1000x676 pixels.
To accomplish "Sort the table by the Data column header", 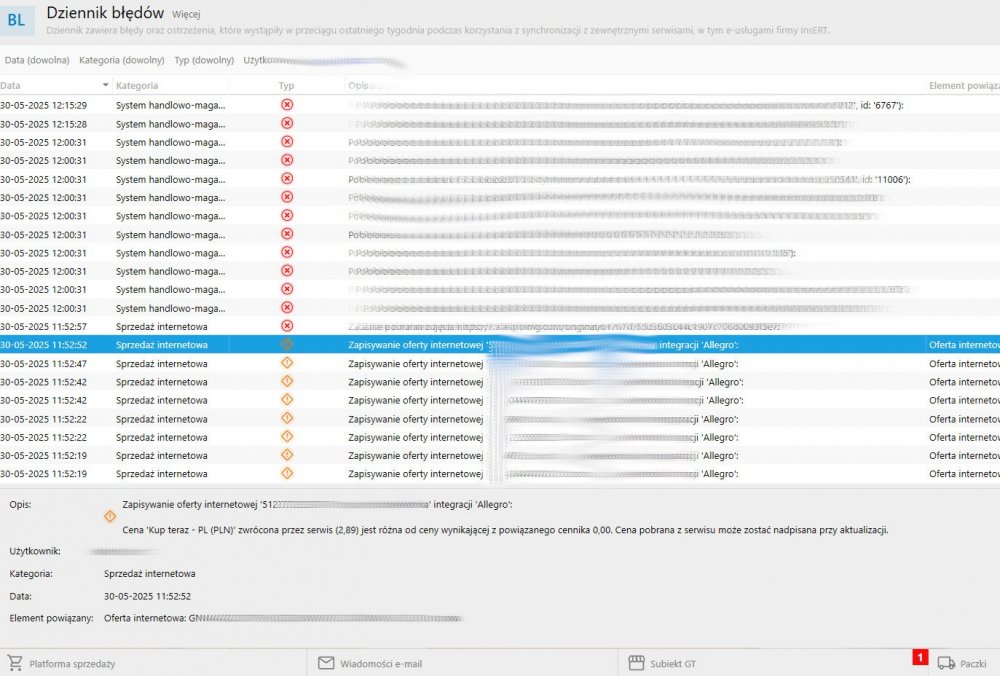I will pyautogui.click(x=11, y=86).
